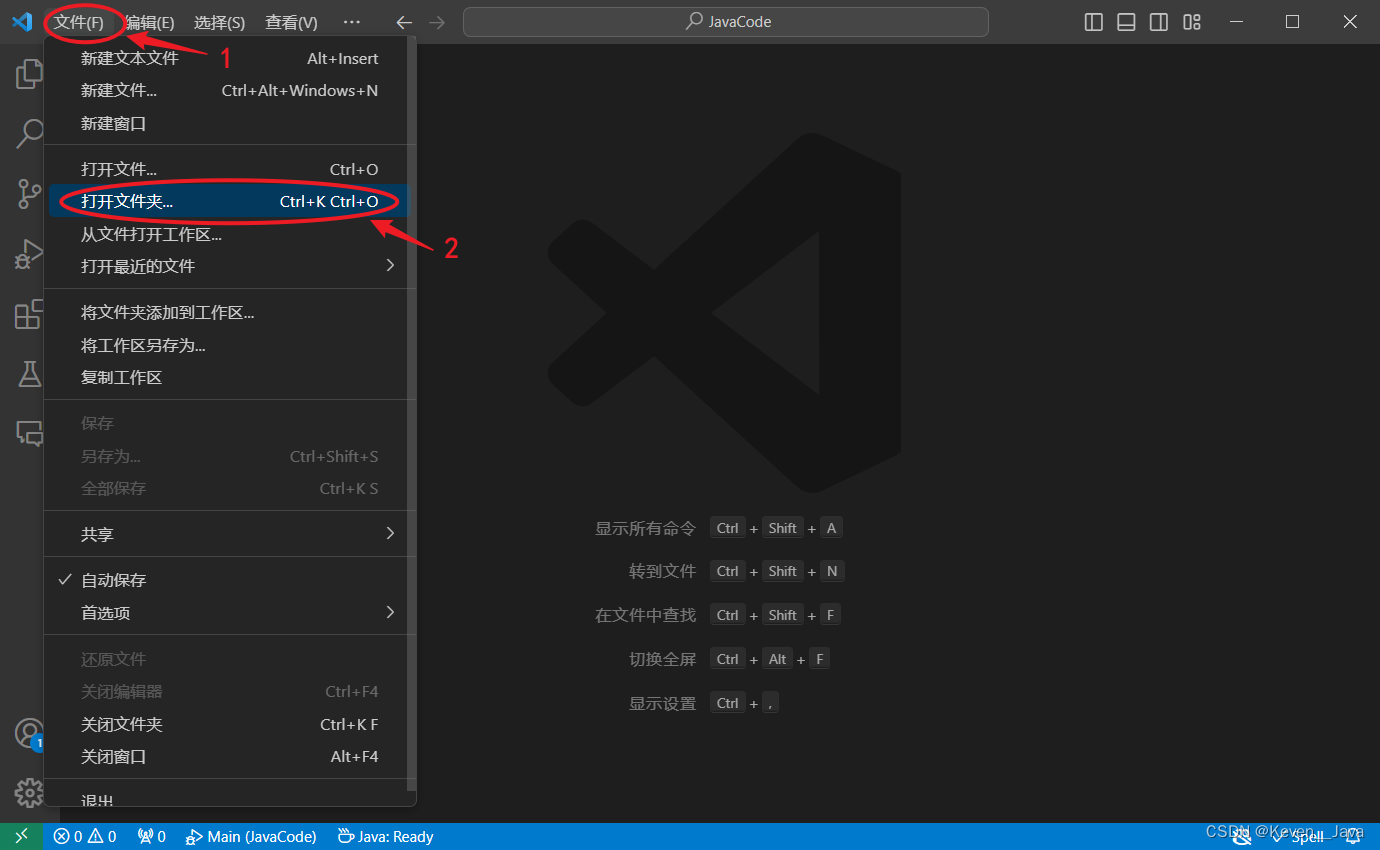Open the Testing beaker view
The width and height of the screenshot is (1380, 850).
coord(29,374)
